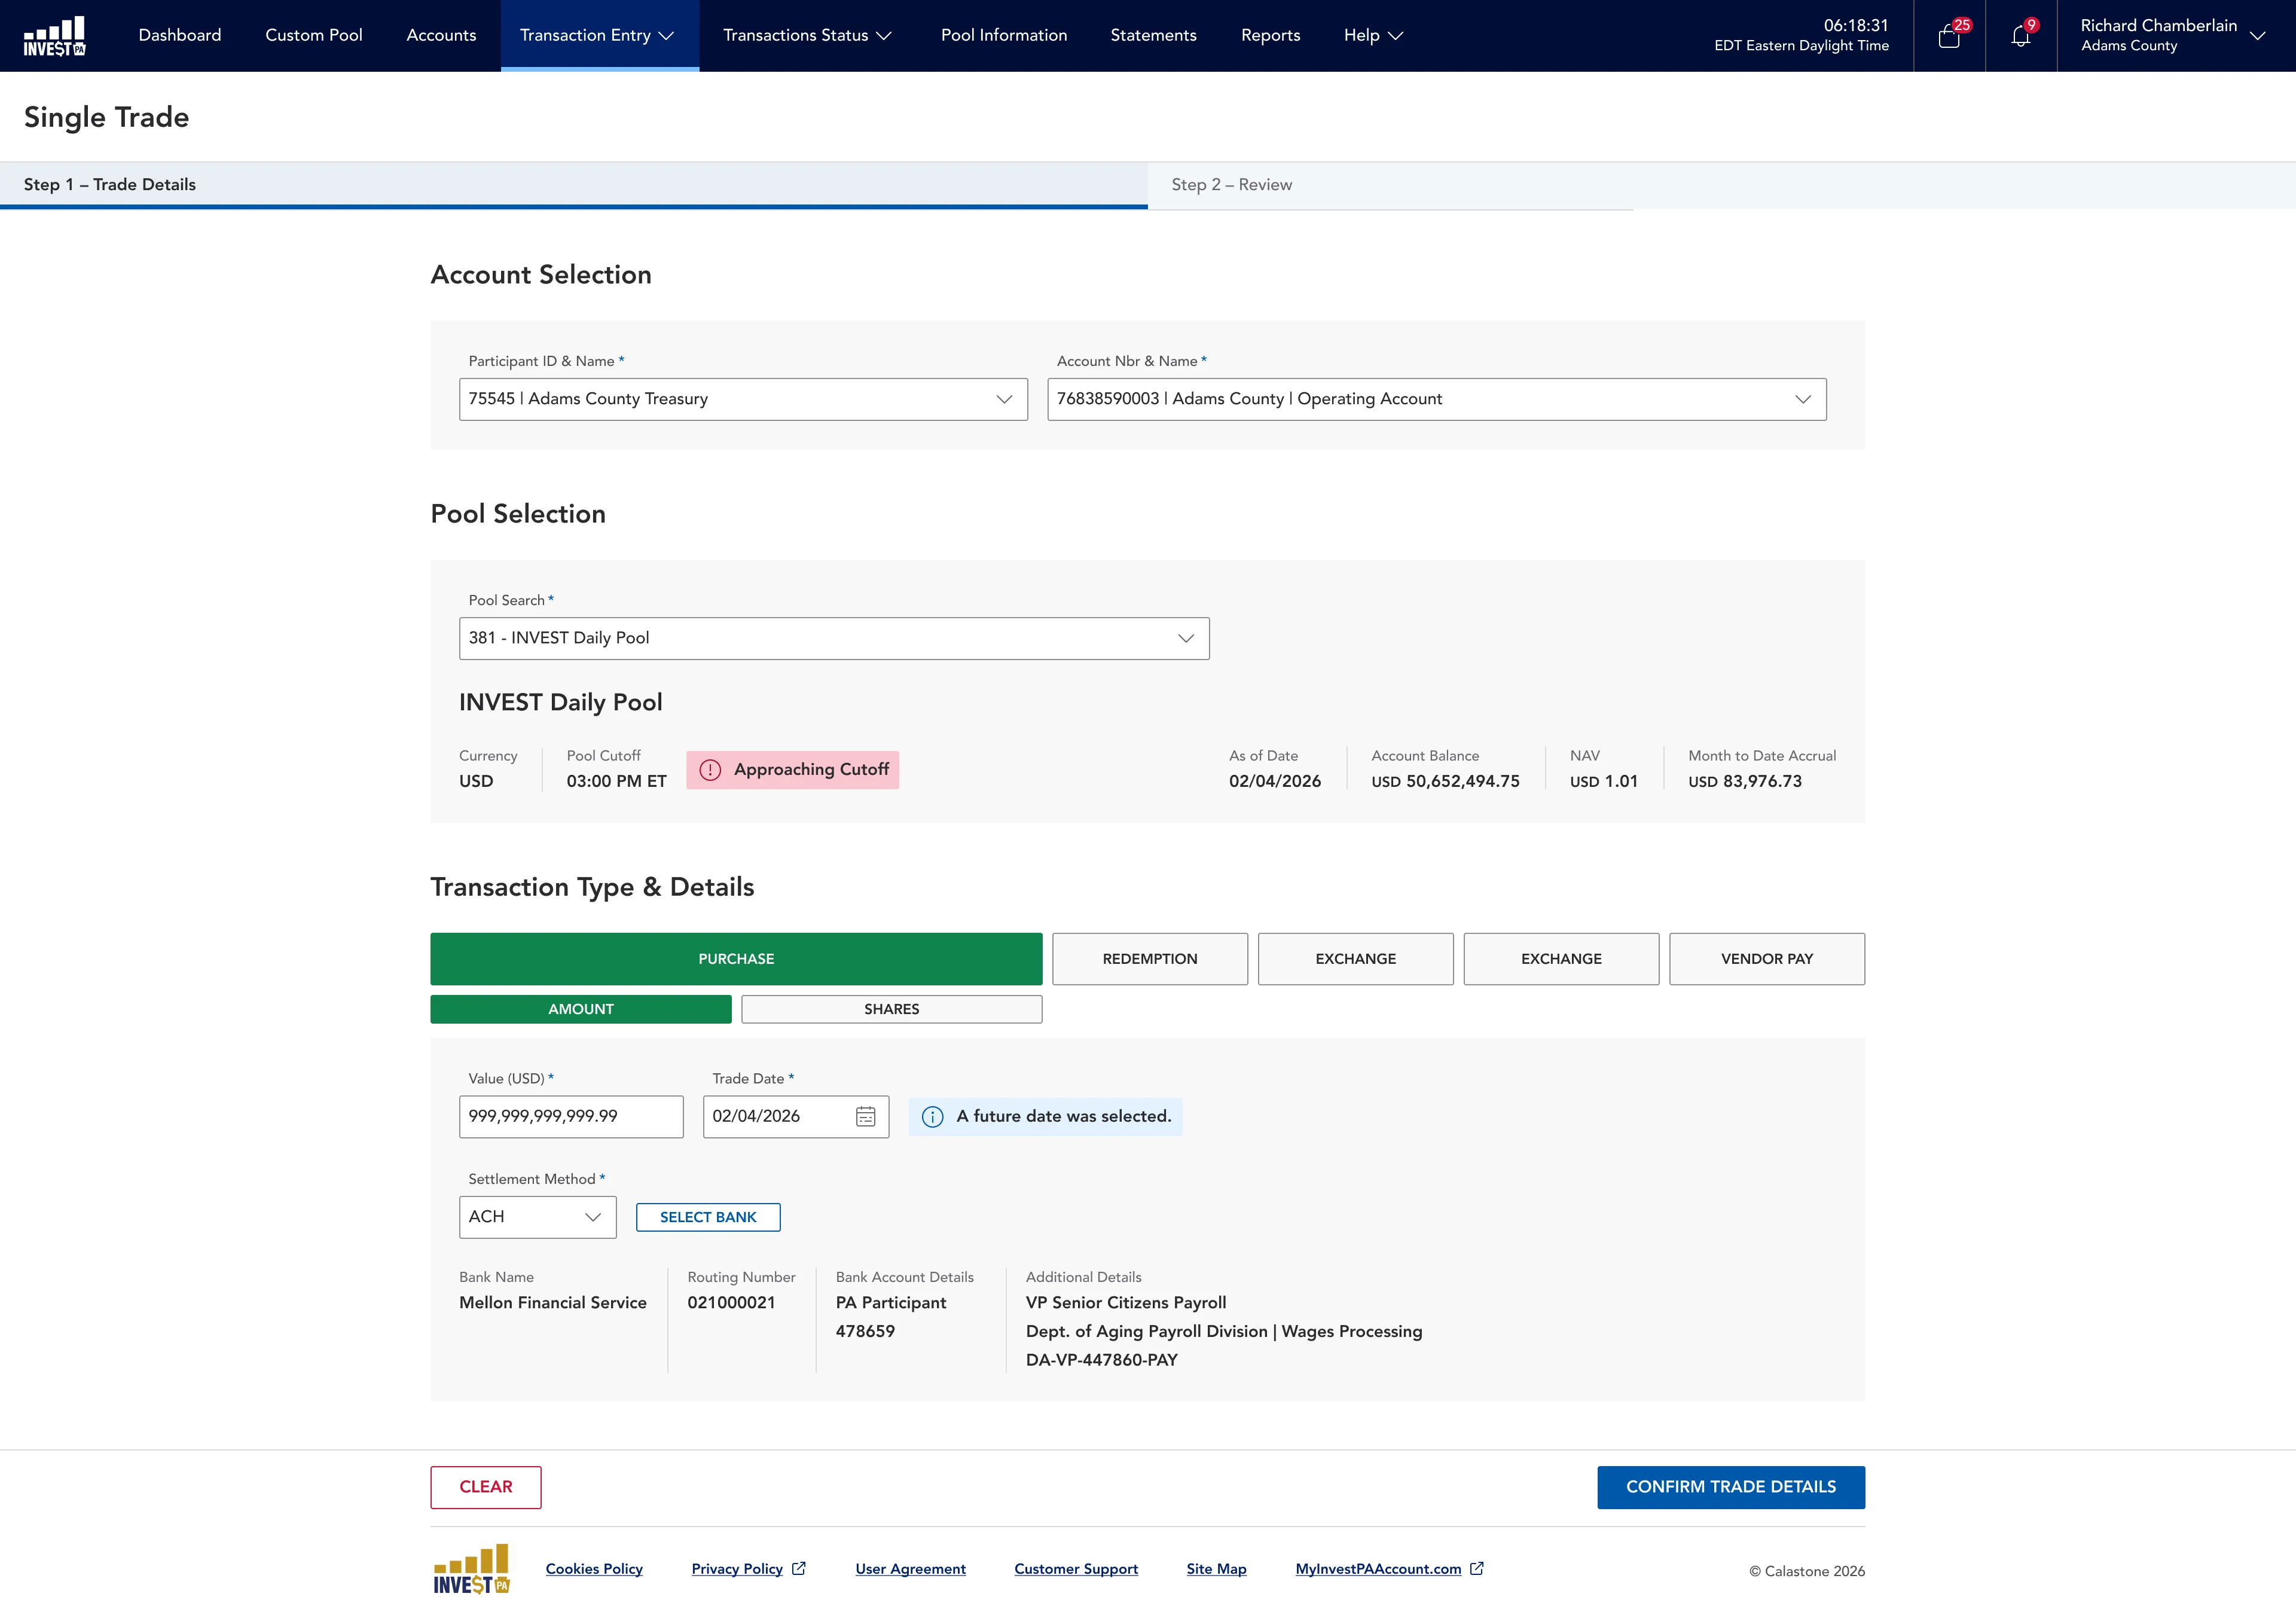The height and width of the screenshot is (1612, 2296).
Task: Open the Custom Pool page
Action: click(314, 36)
